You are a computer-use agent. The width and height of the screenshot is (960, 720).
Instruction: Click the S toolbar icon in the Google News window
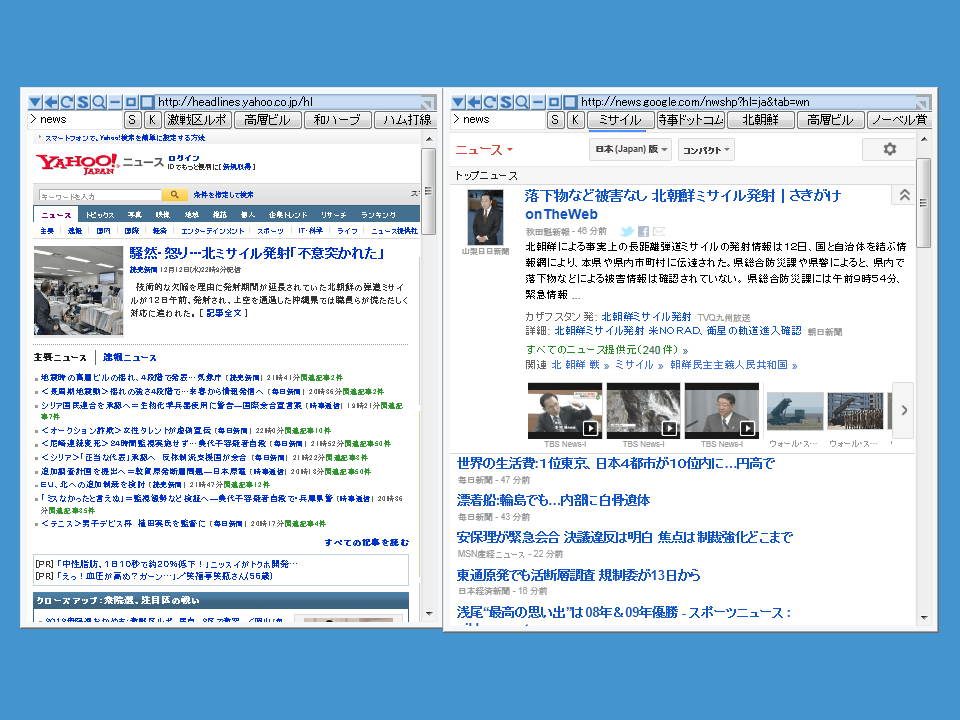pos(506,102)
